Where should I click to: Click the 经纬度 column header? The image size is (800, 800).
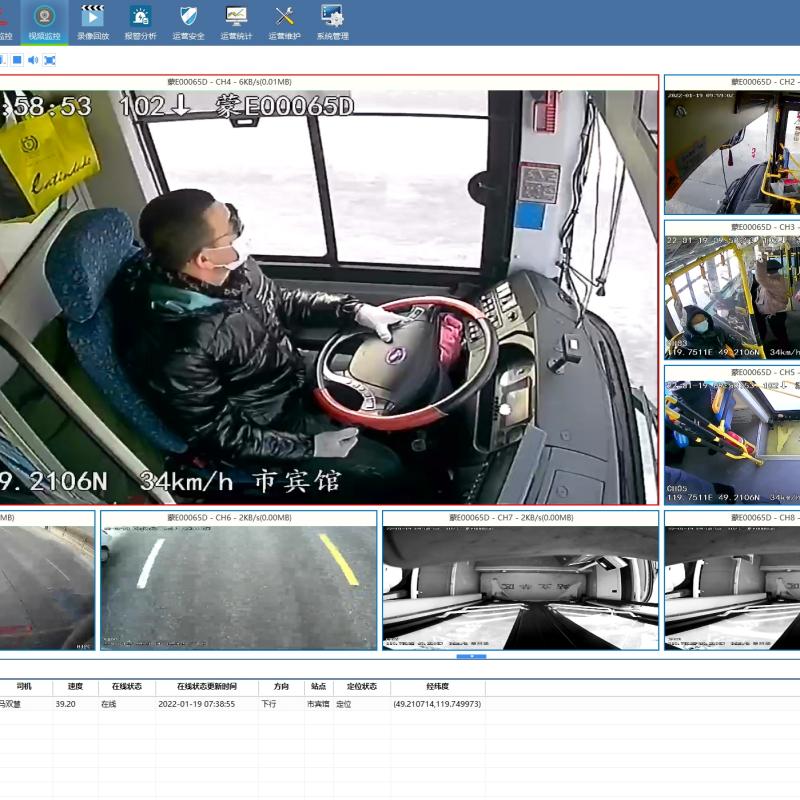click(437, 687)
